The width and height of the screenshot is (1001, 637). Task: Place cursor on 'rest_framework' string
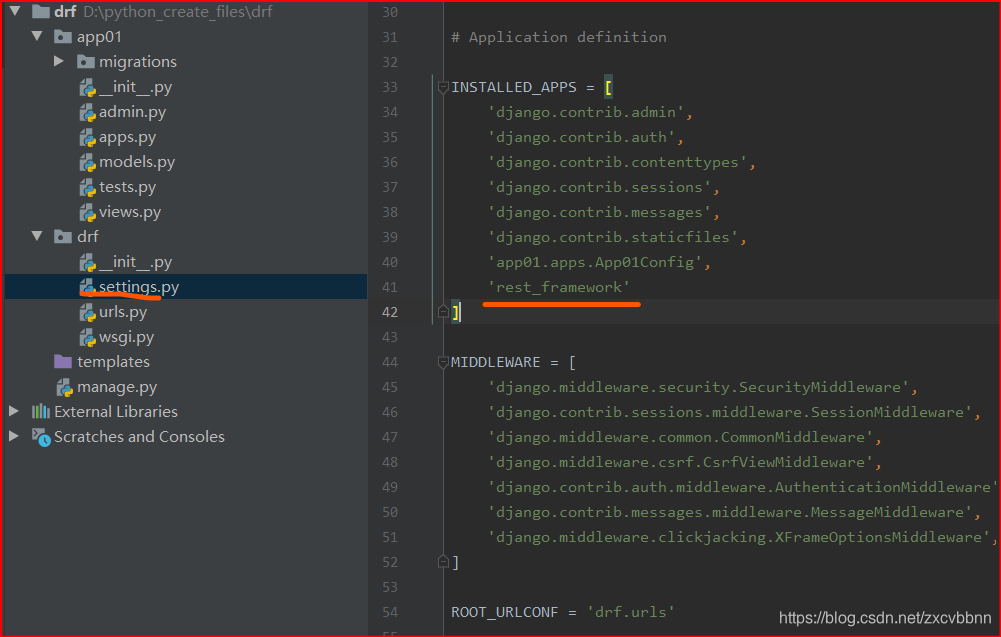pos(559,287)
